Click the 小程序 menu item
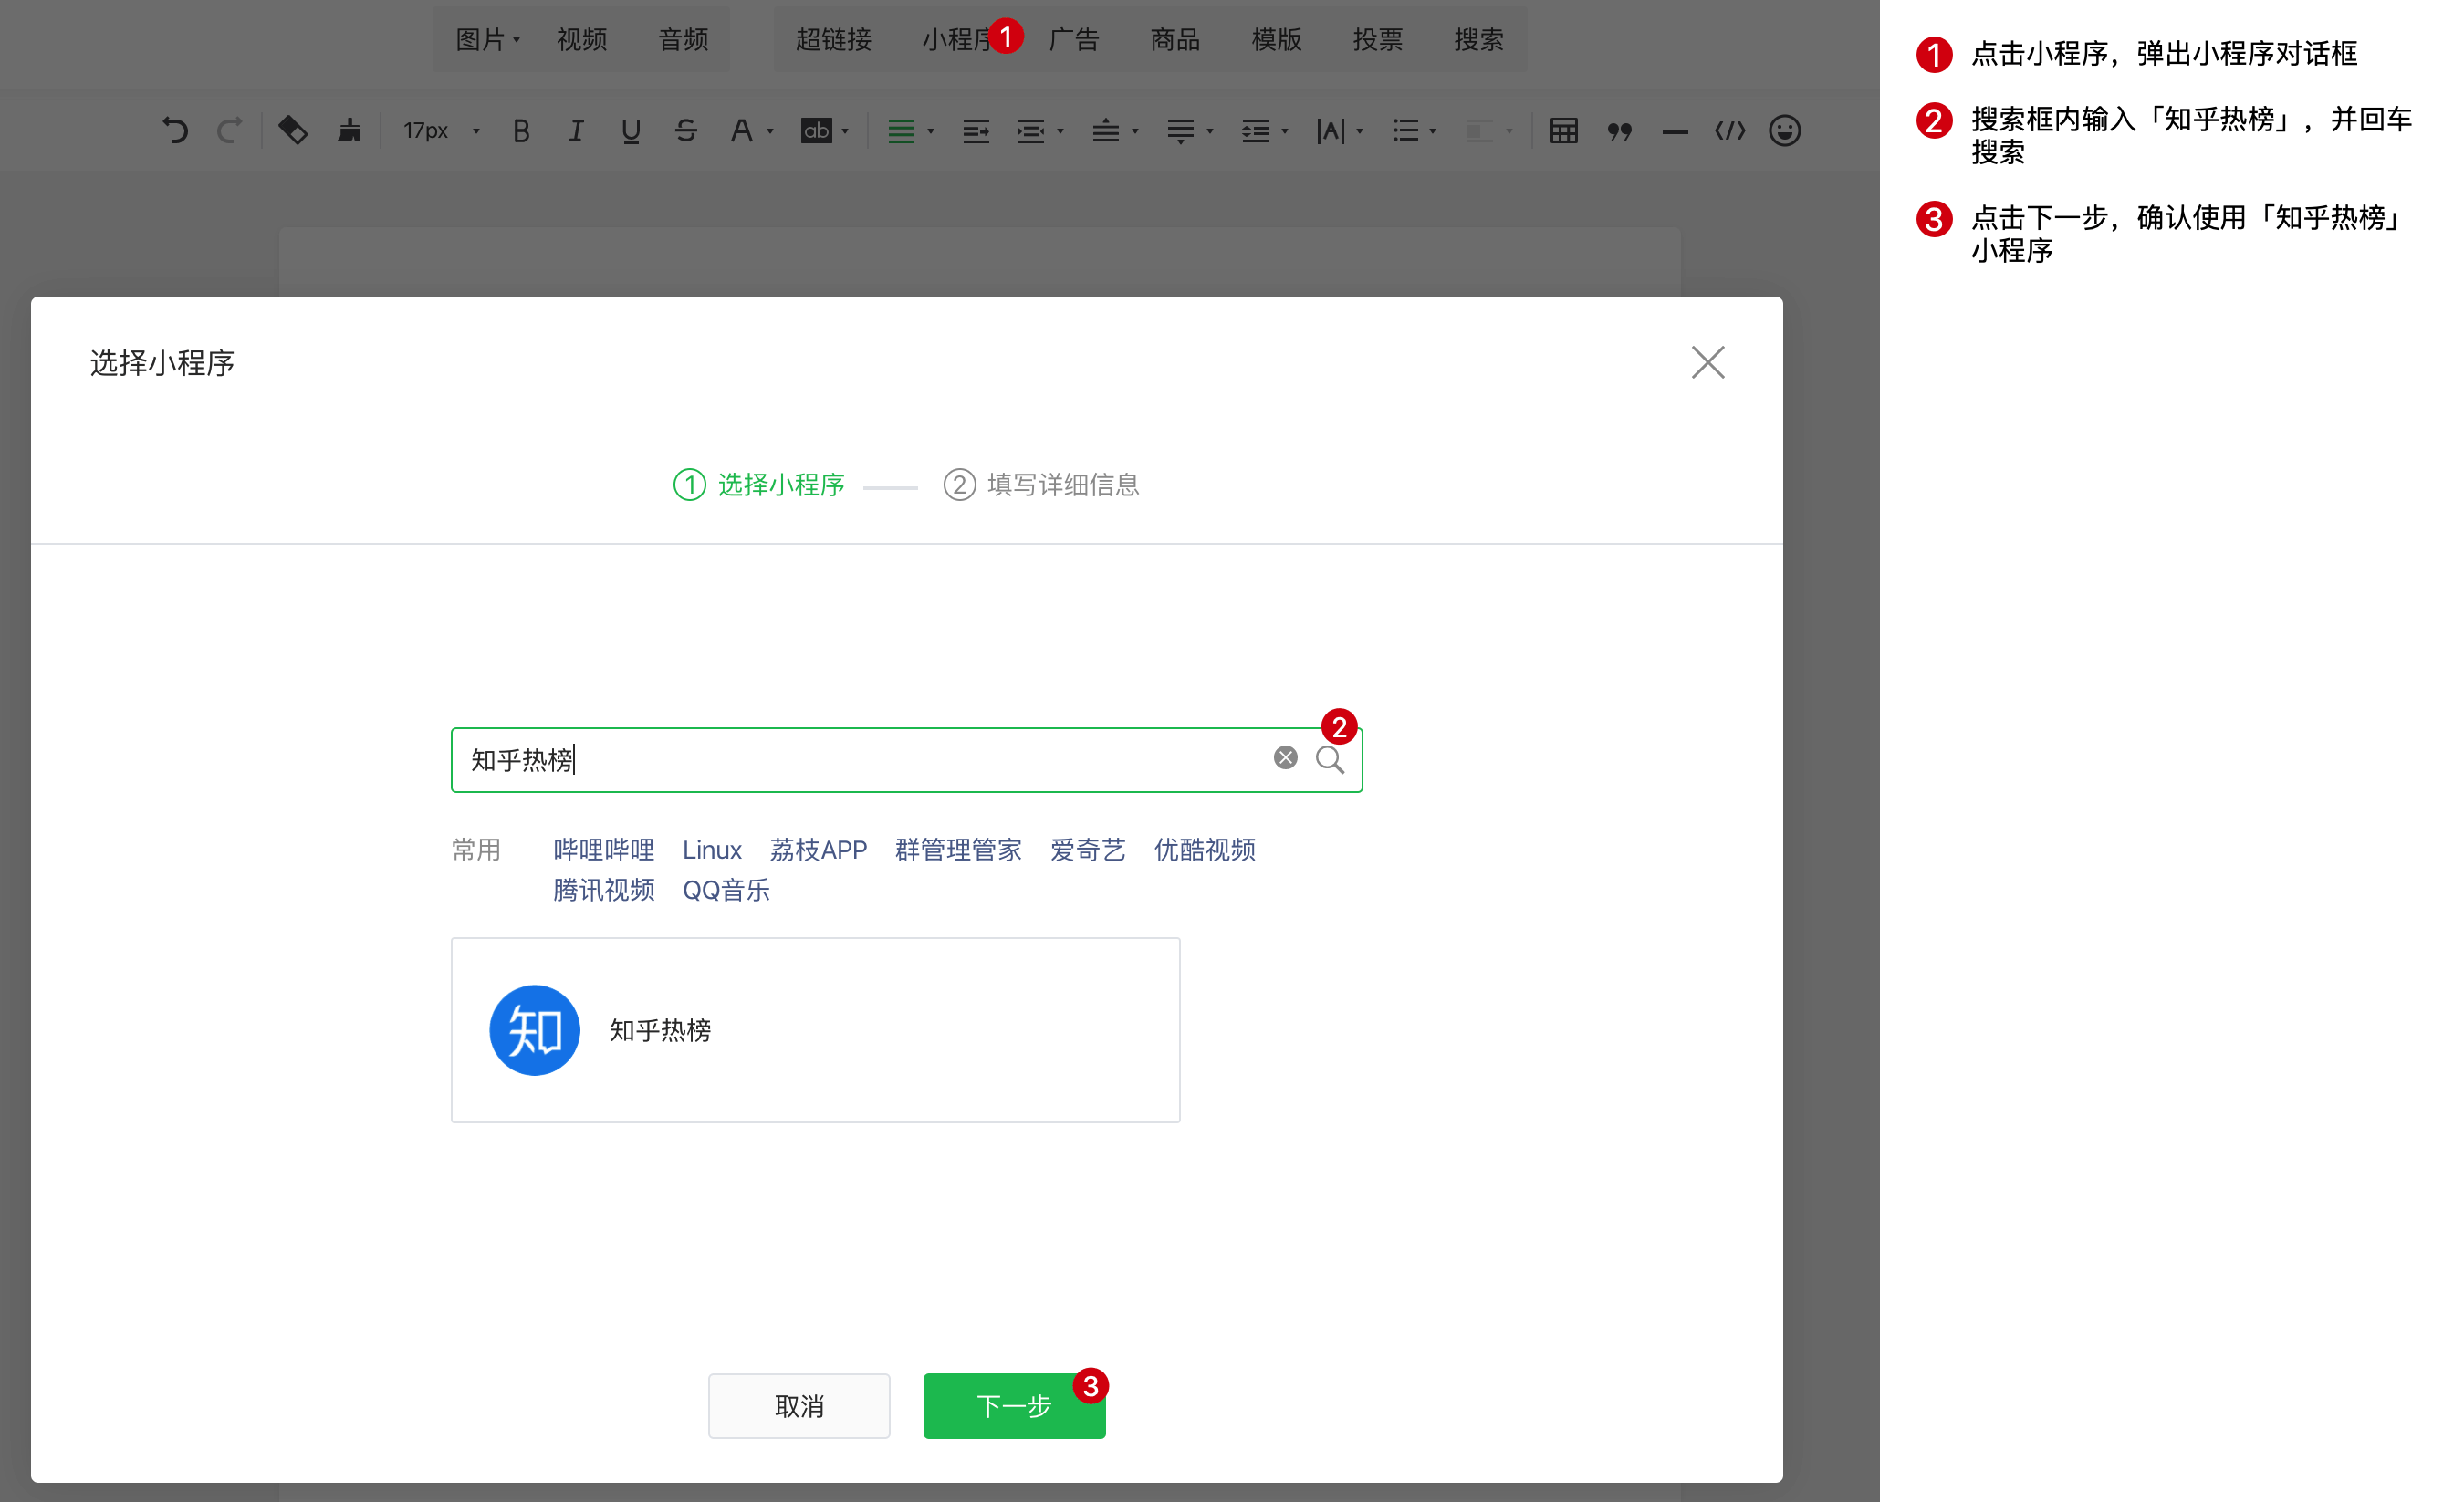This screenshot has height=1502, width=2464. pos(959,40)
